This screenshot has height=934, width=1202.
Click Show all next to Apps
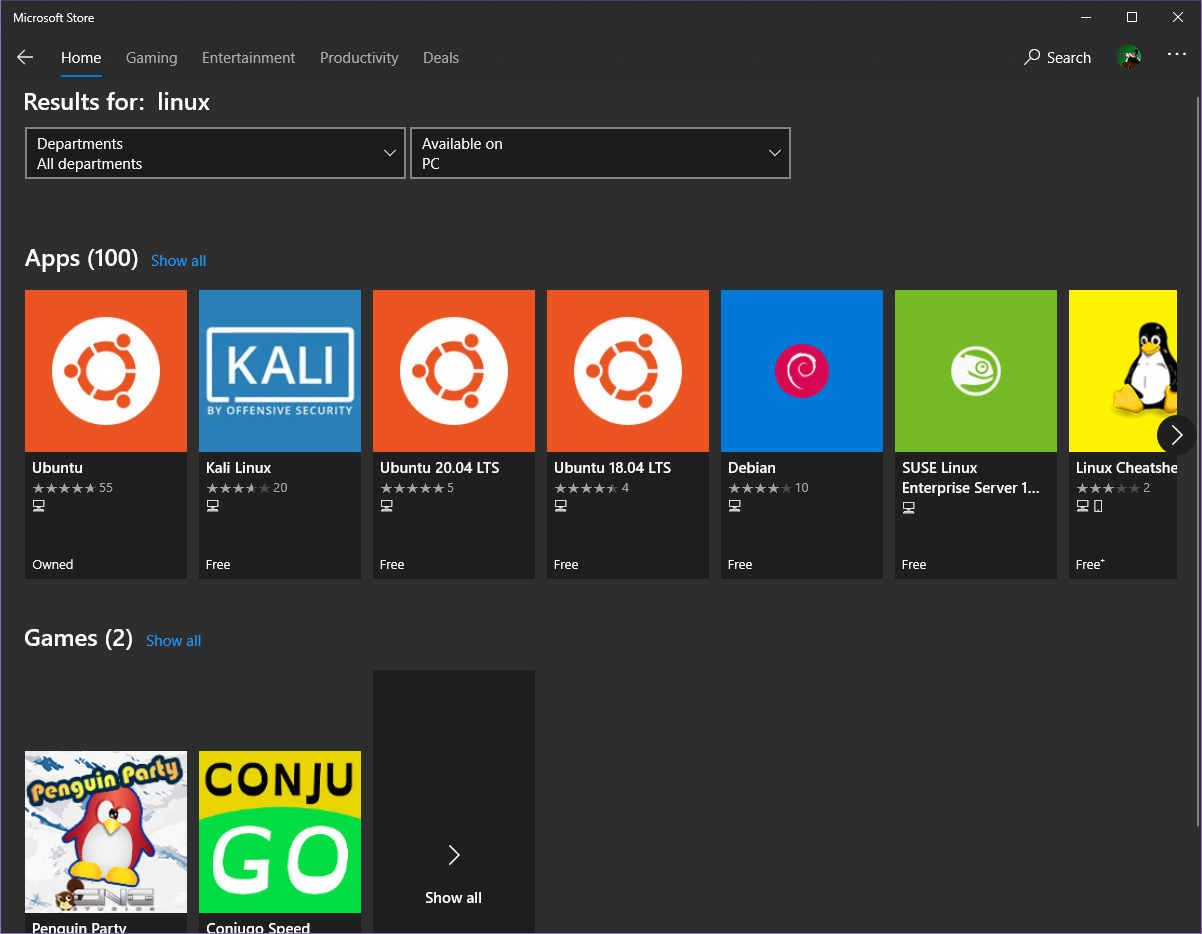(178, 261)
